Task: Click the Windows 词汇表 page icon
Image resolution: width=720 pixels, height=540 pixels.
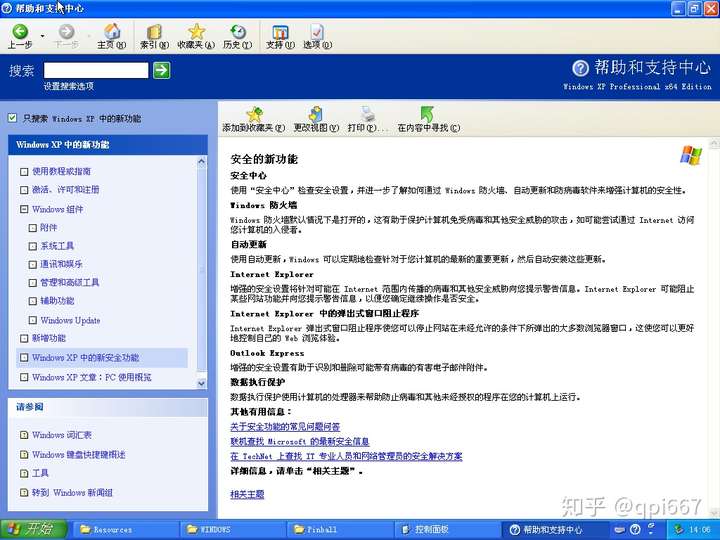Action: click(x=24, y=435)
